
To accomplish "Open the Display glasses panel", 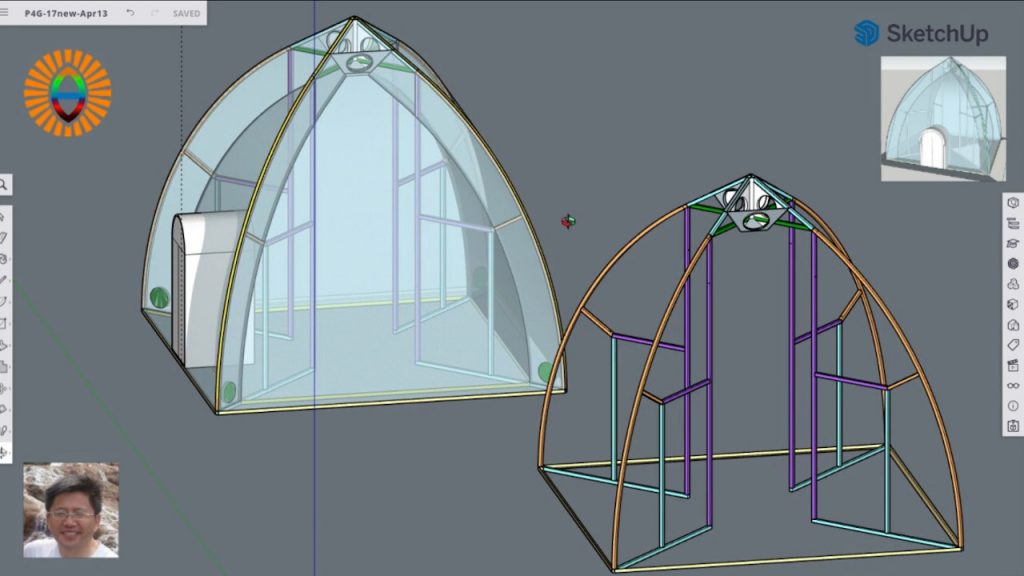I will point(1013,385).
